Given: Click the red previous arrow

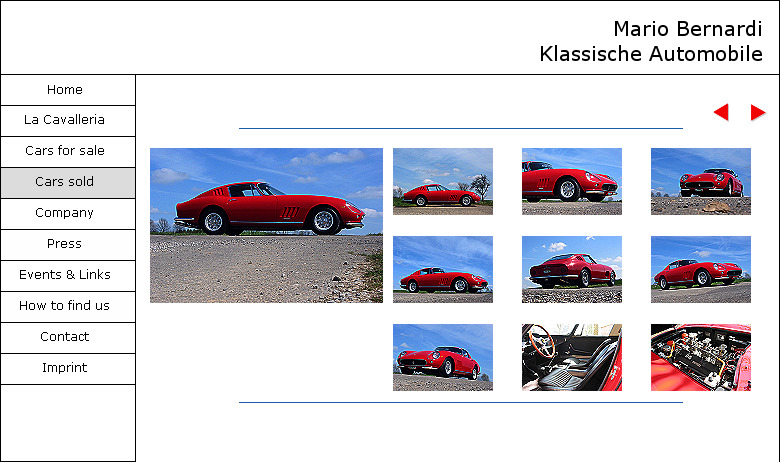Looking at the screenshot, I should point(721,112).
